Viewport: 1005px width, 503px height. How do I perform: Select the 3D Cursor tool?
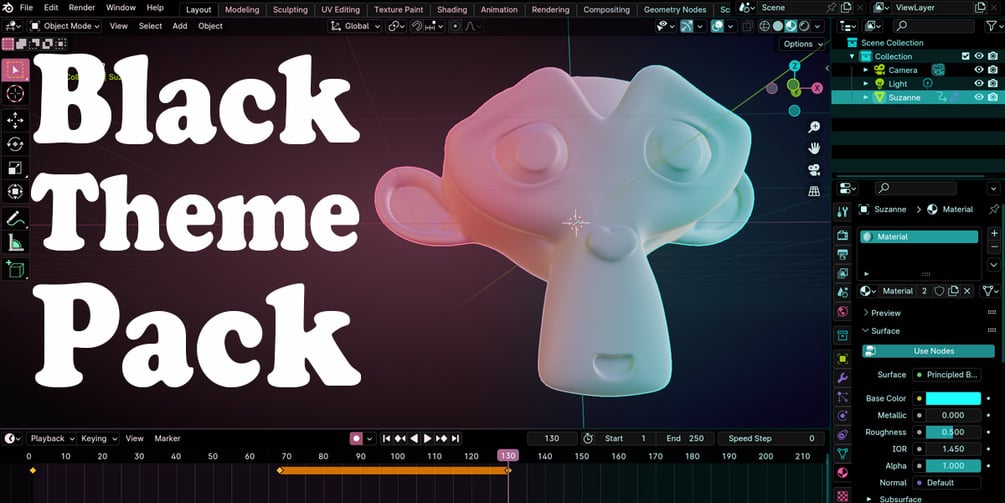[x=15, y=94]
